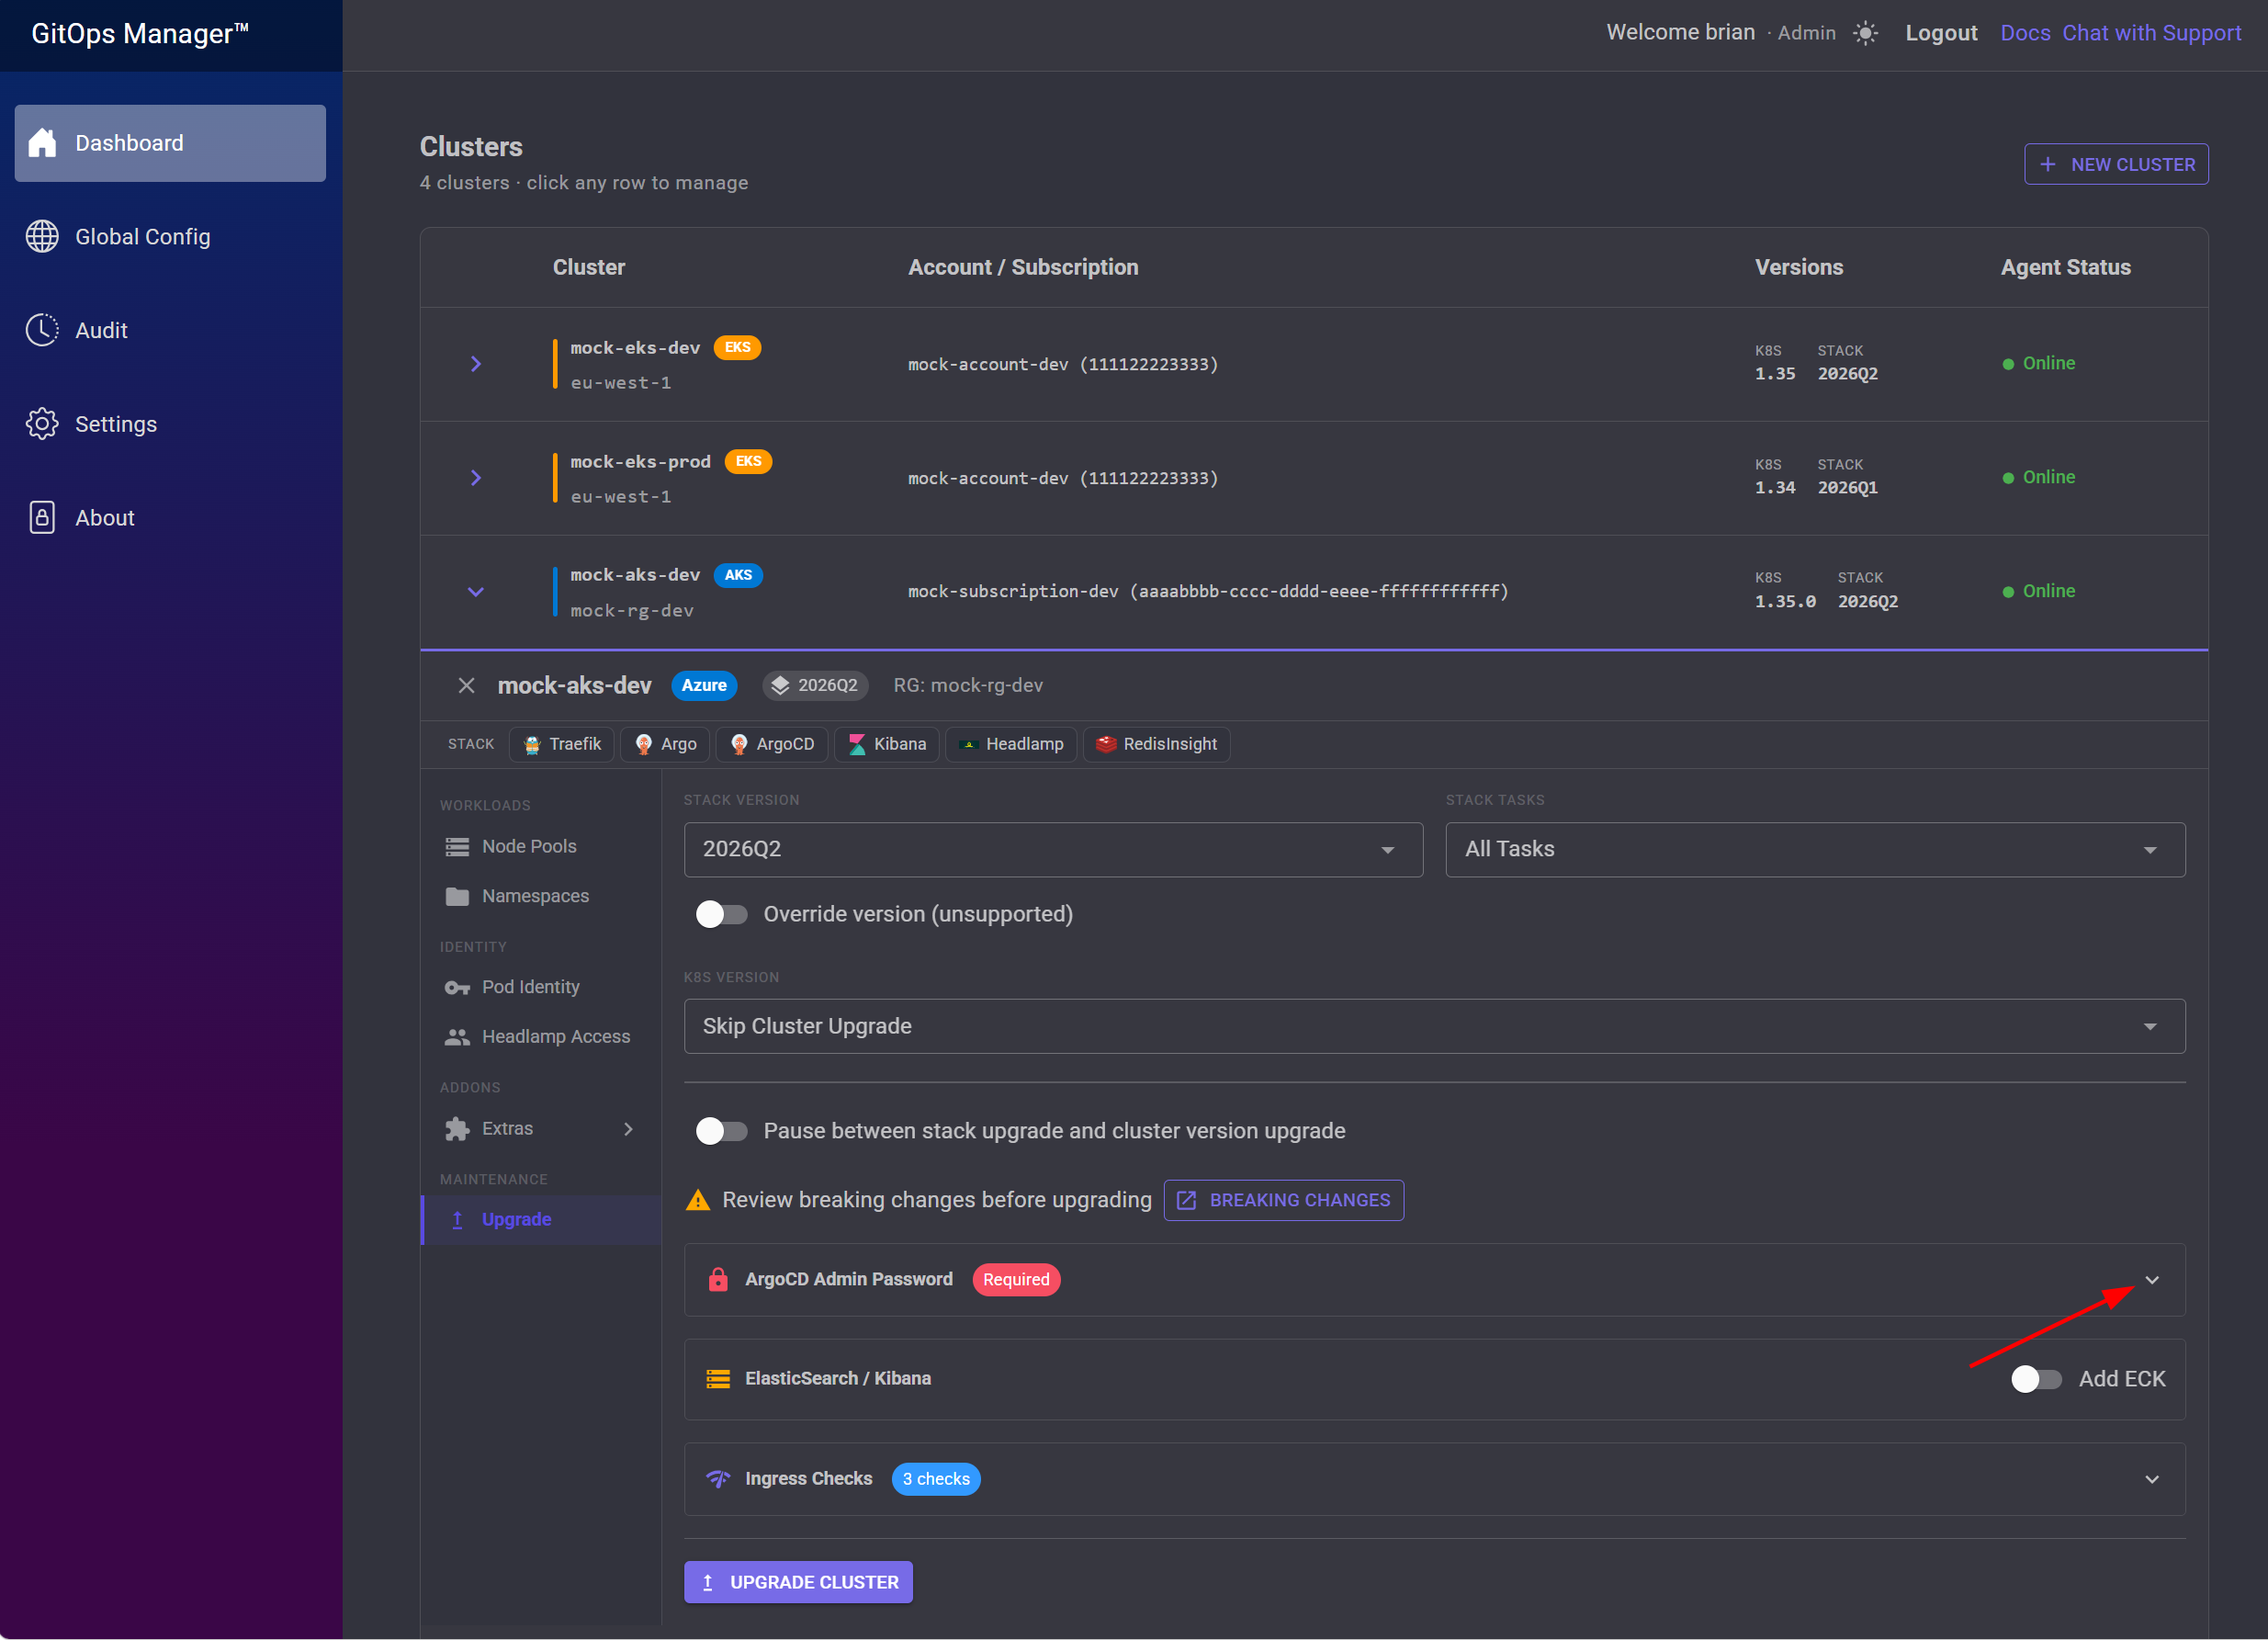
Task: Click the GitOps Manager title
Action: (140, 34)
